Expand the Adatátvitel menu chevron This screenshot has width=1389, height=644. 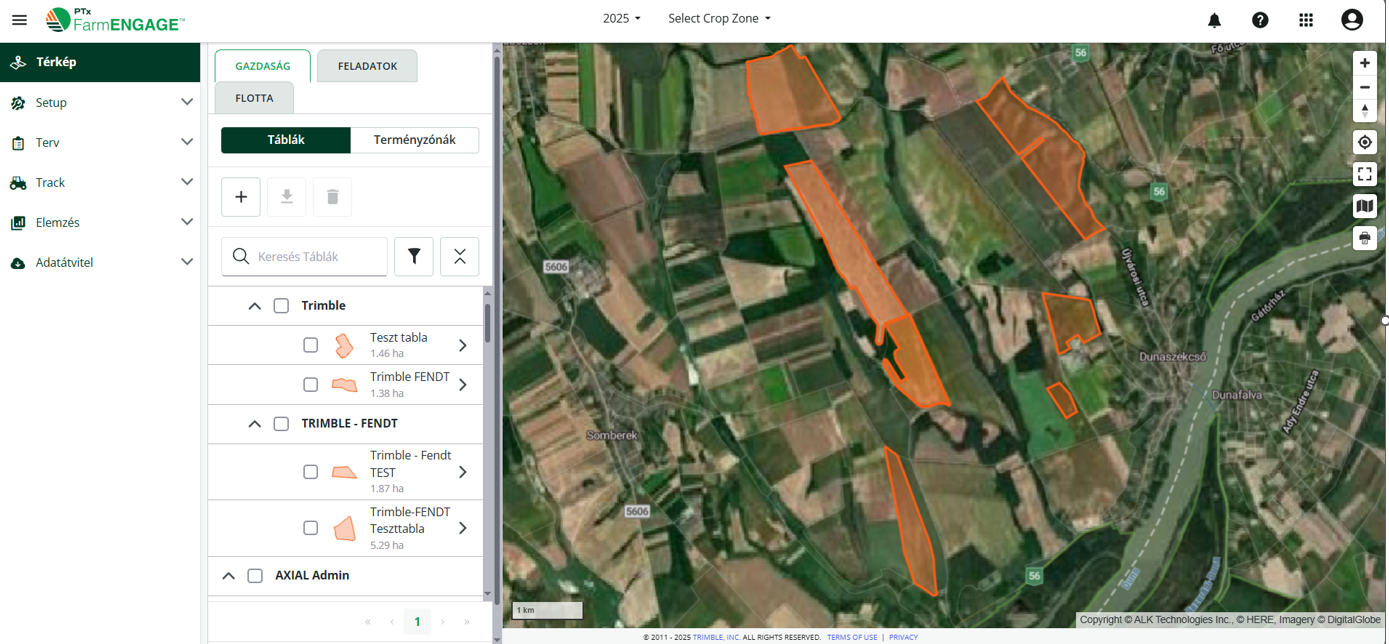187,262
